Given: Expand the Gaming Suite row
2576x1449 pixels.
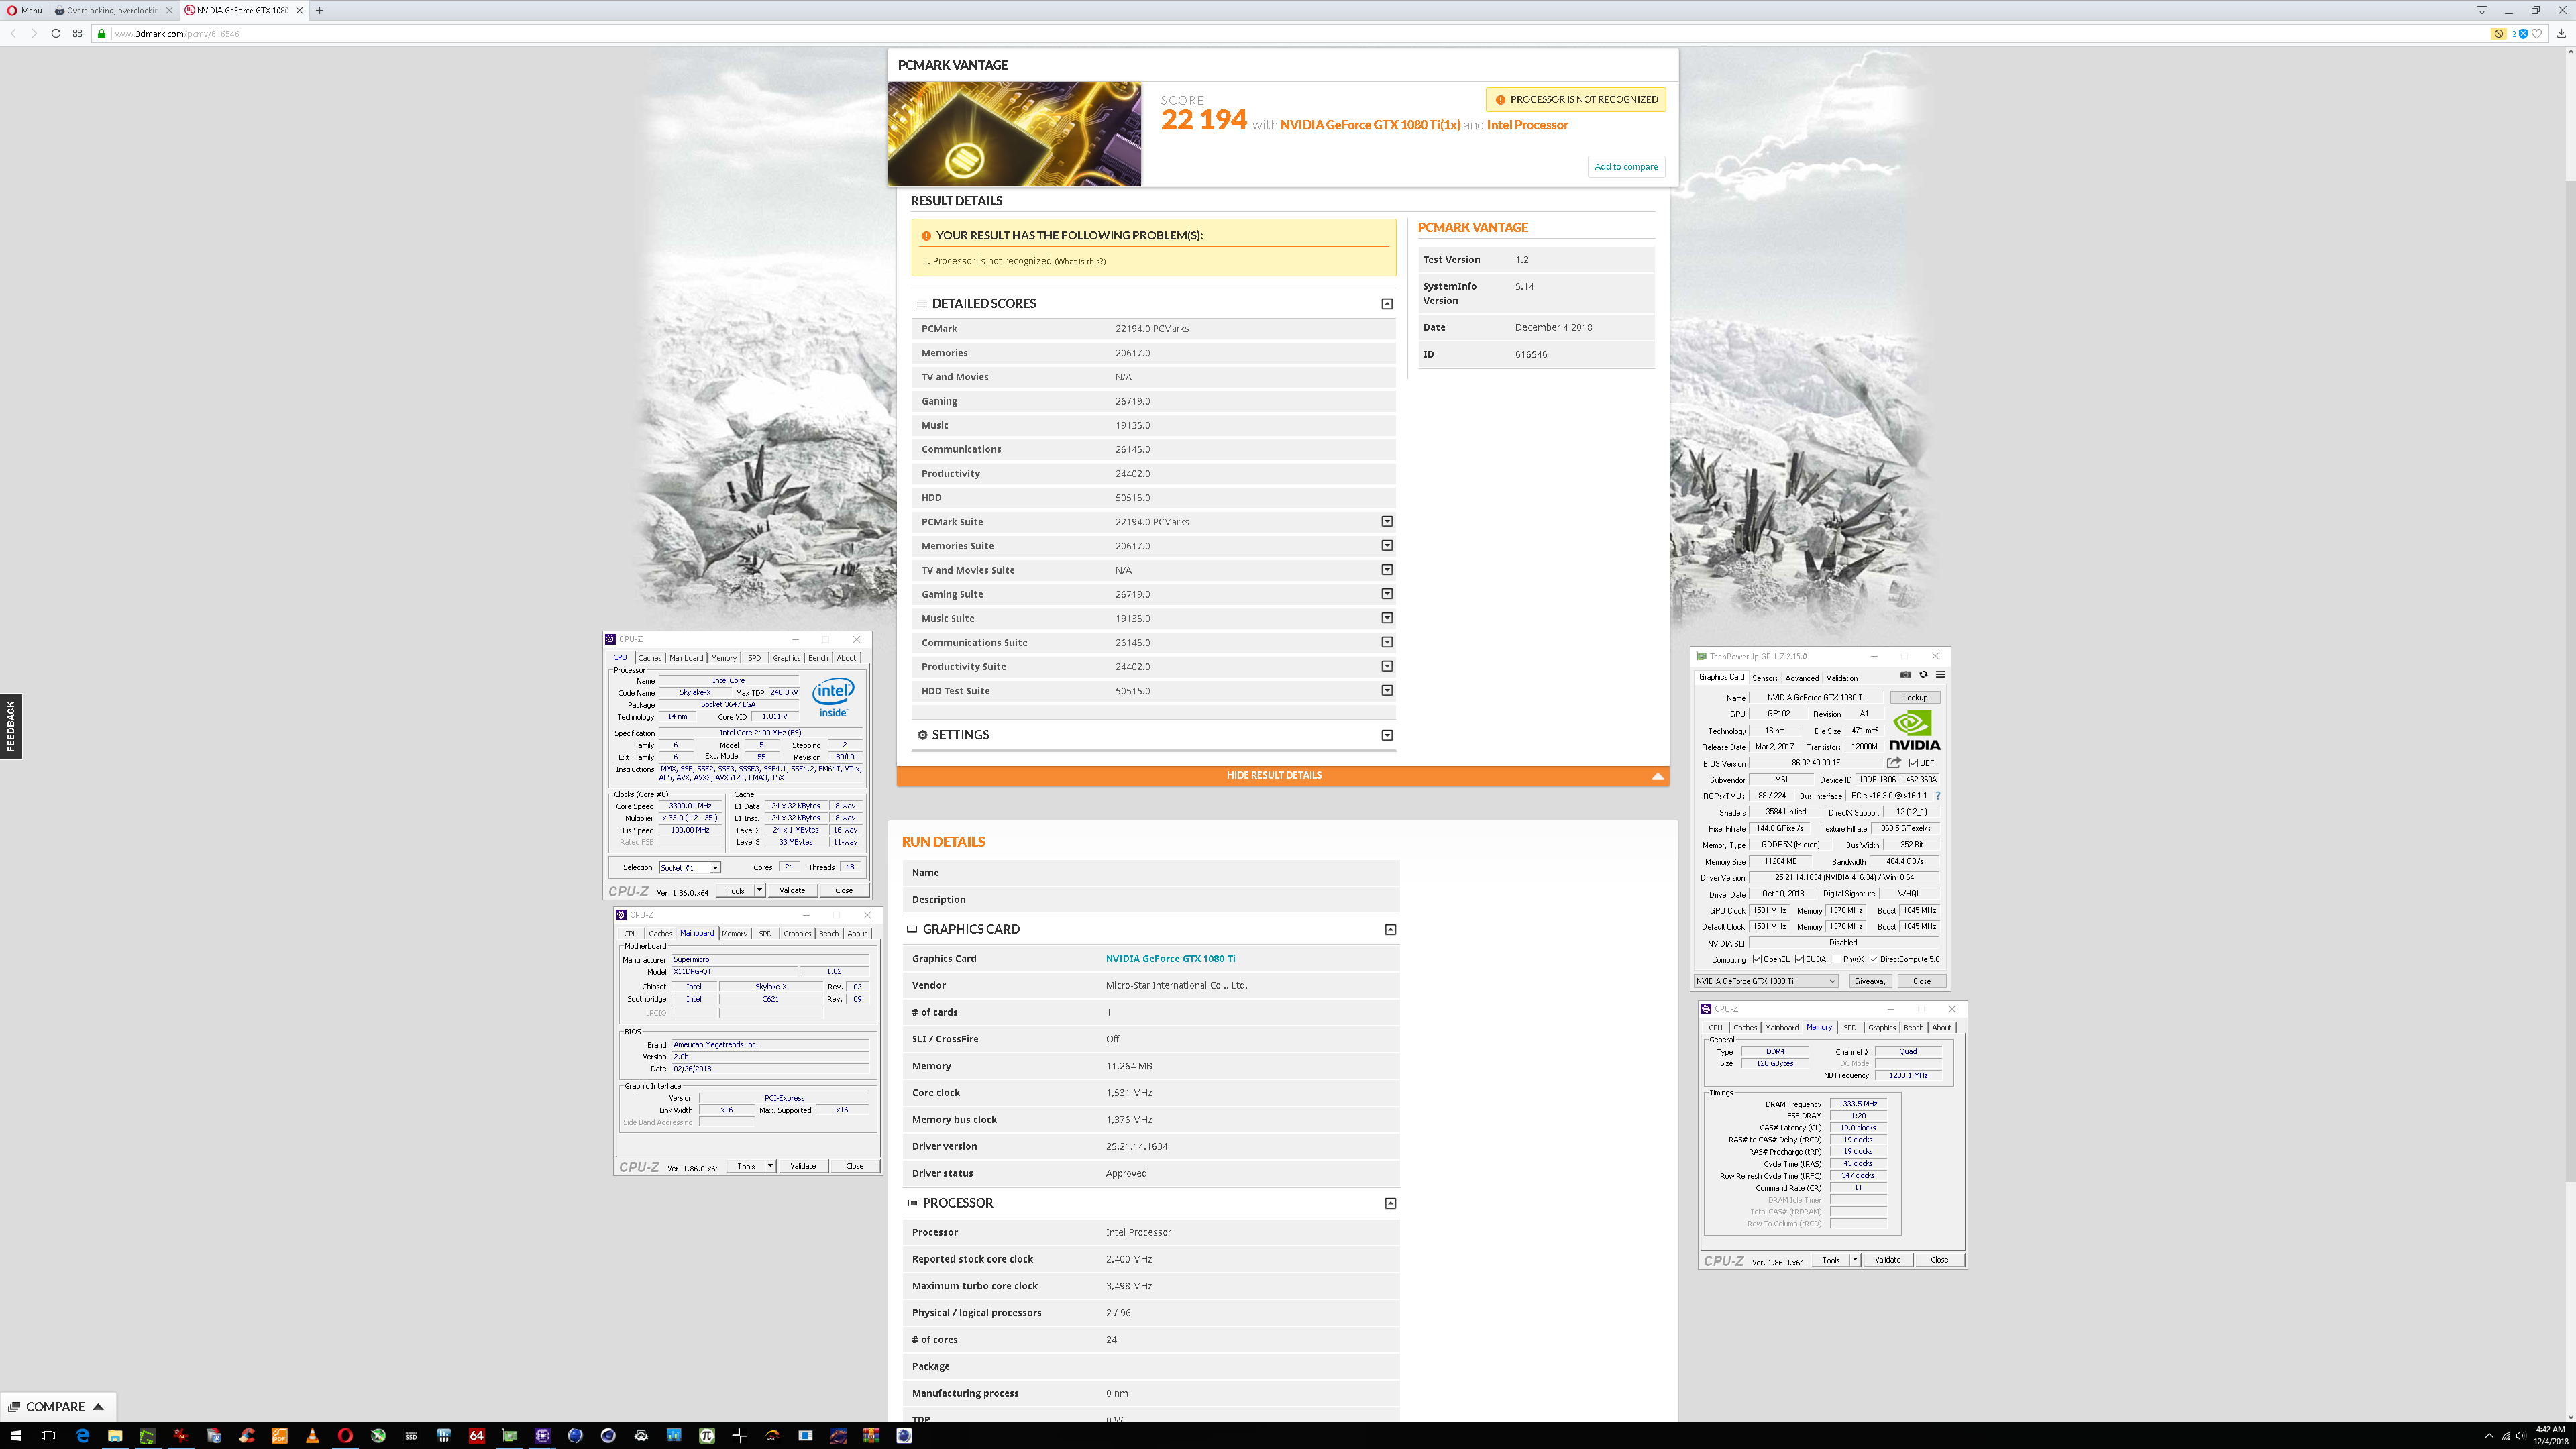Looking at the screenshot, I should [1387, 593].
